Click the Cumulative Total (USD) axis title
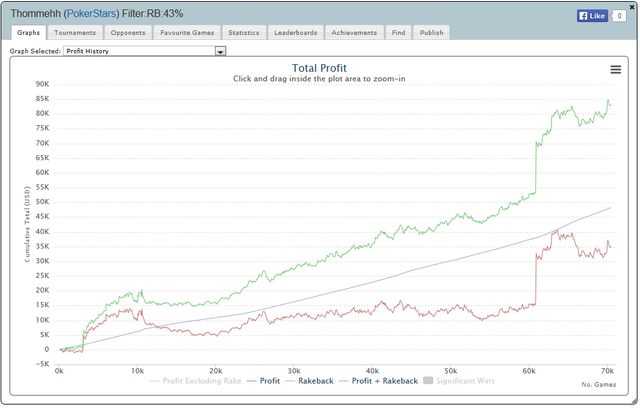The height and width of the screenshot is (412, 640). 27,224
